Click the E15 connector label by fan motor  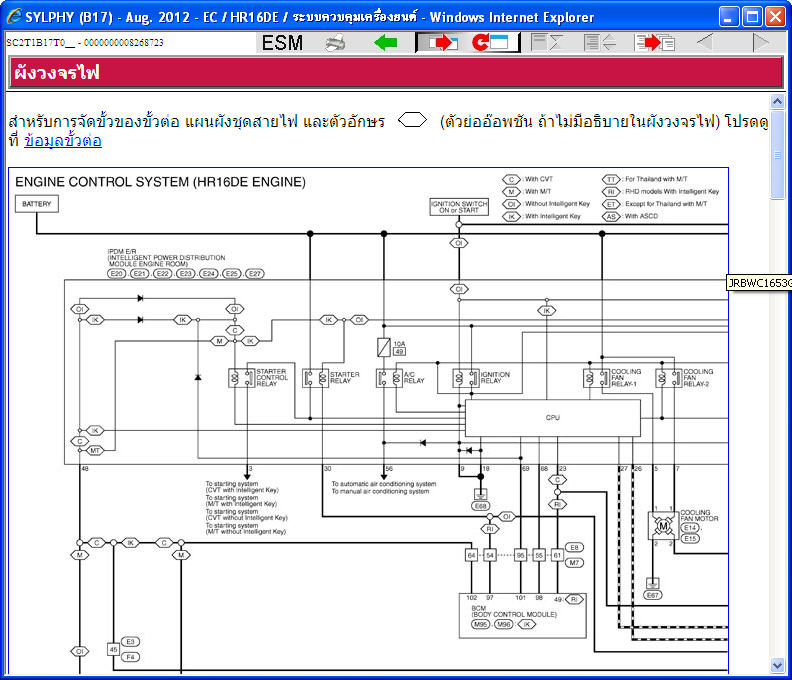690,539
